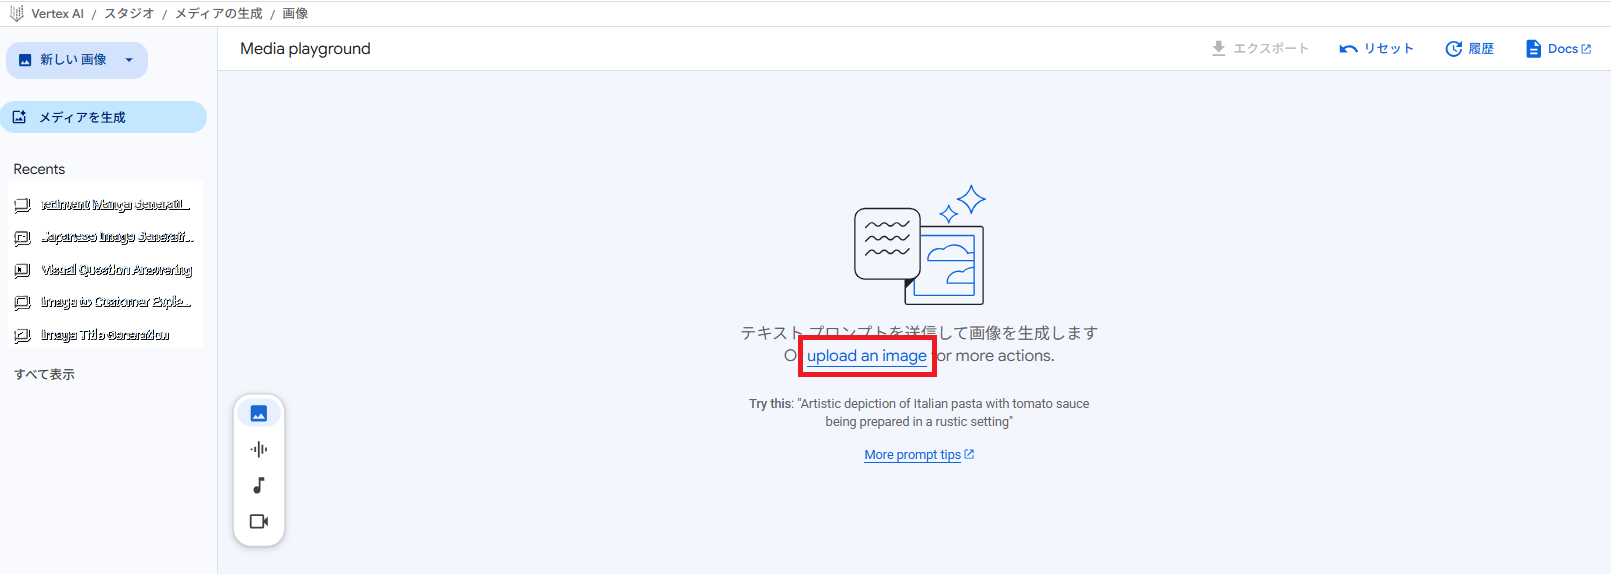Expand the 新しい画像 dropdown arrow

coord(129,60)
